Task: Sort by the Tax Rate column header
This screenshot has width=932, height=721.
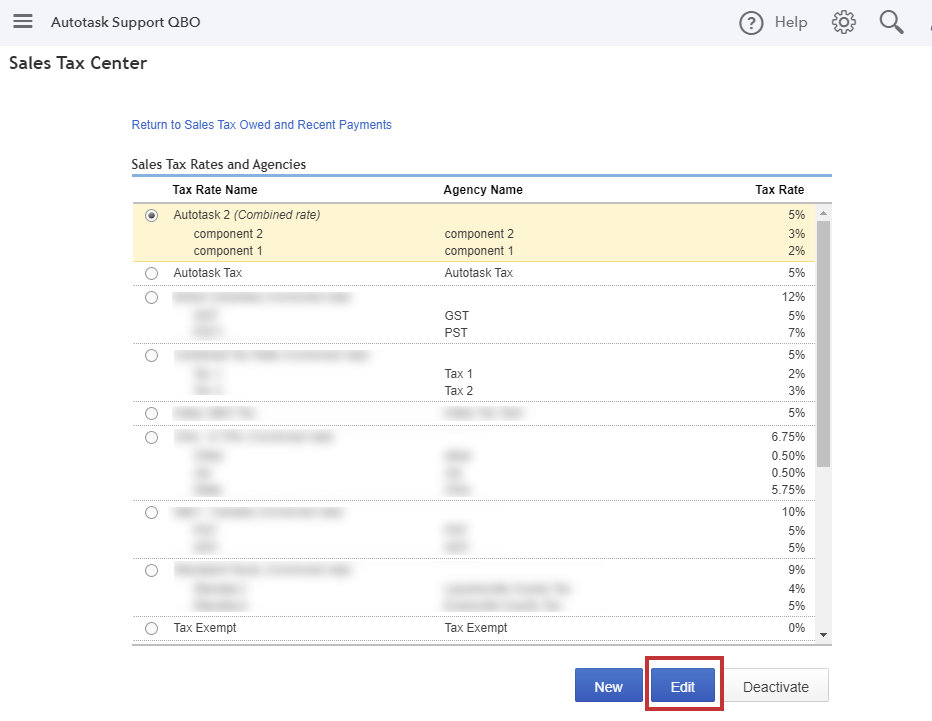Action: [780, 189]
